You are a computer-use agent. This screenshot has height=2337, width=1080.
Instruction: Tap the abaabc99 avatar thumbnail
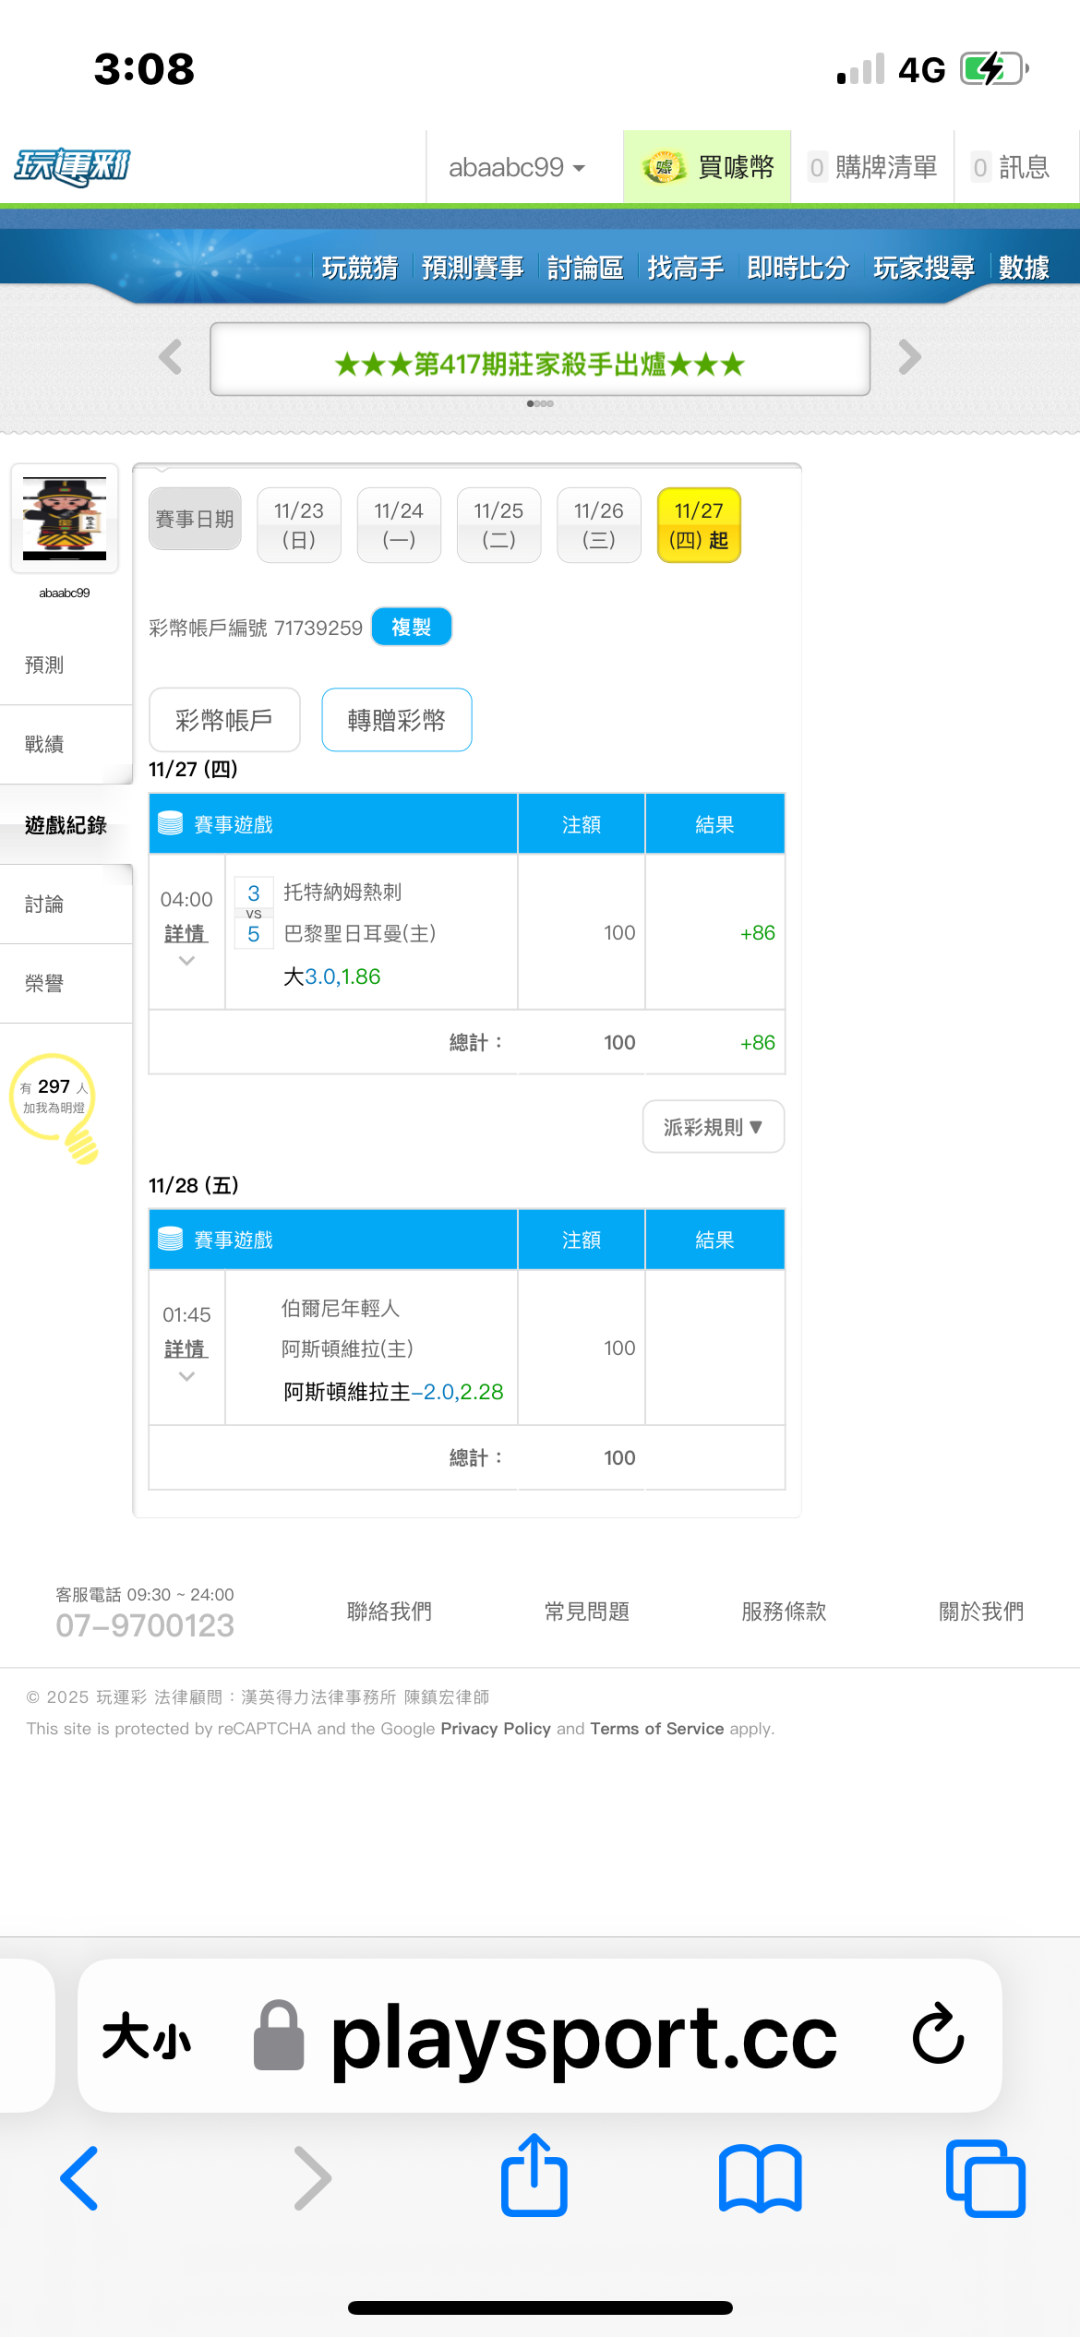(x=65, y=518)
